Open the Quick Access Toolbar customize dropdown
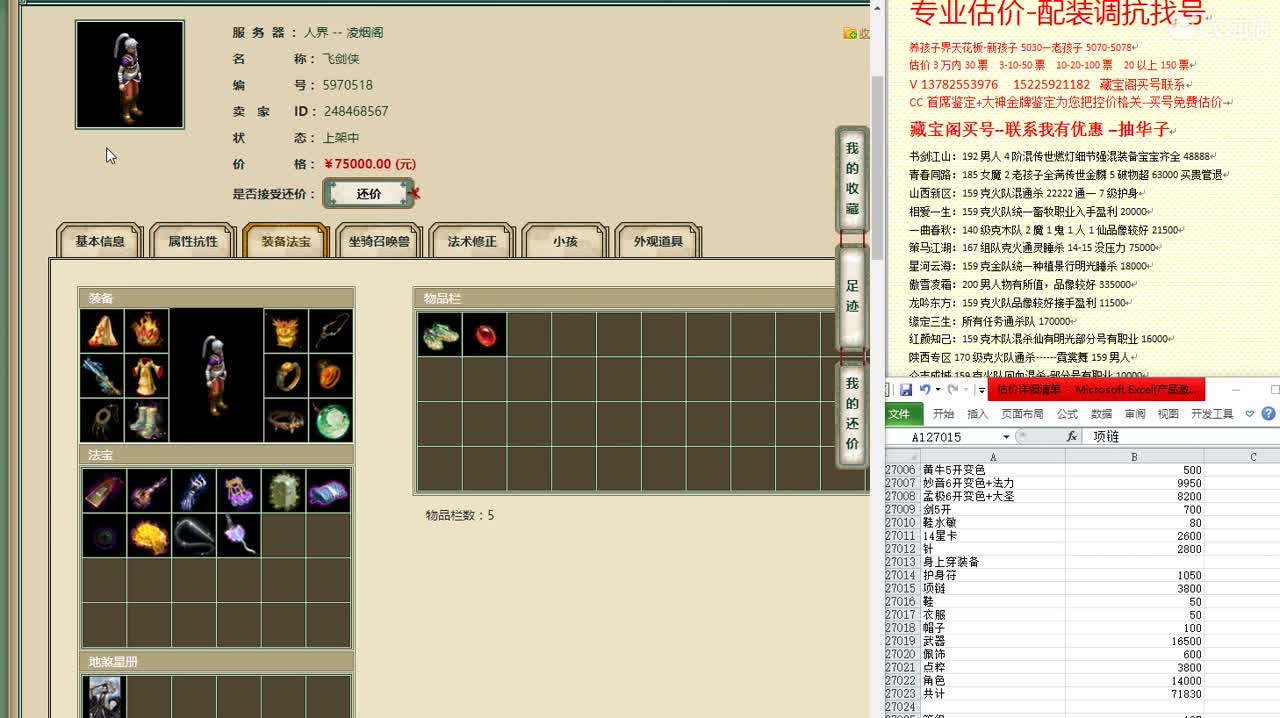This screenshot has width=1280, height=718. tap(981, 390)
